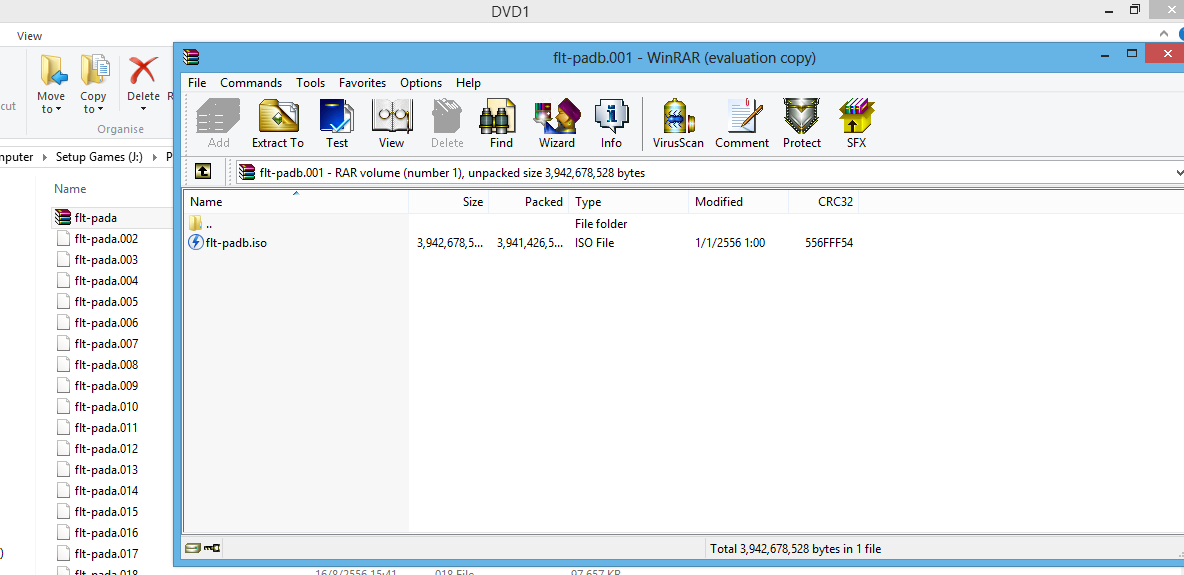1184x575 pixels.
Task: Expand the Copy to dropdown arrow
Action: [100, 110]
